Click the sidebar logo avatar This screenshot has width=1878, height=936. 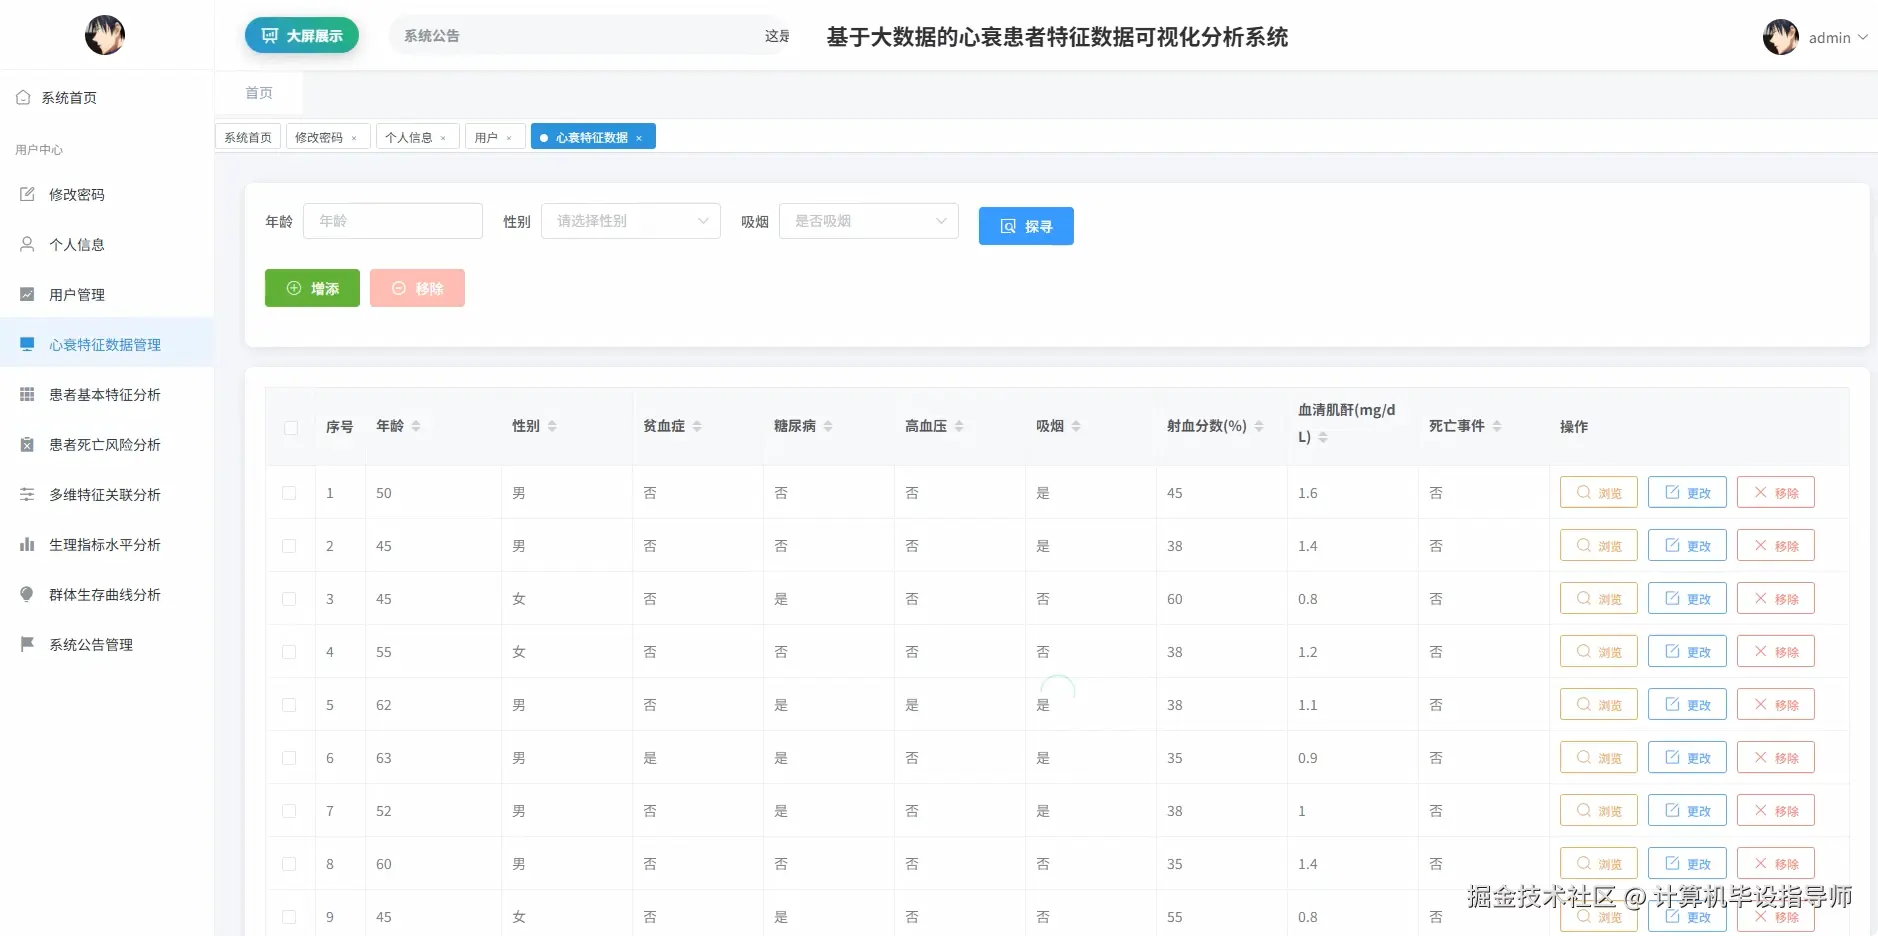pos(105,35)
